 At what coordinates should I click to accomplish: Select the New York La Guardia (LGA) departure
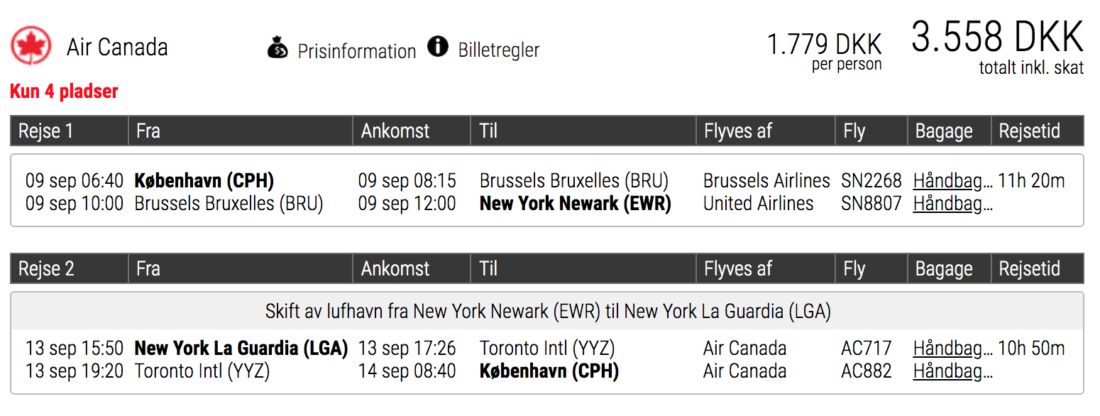click(x=241, y=348)
